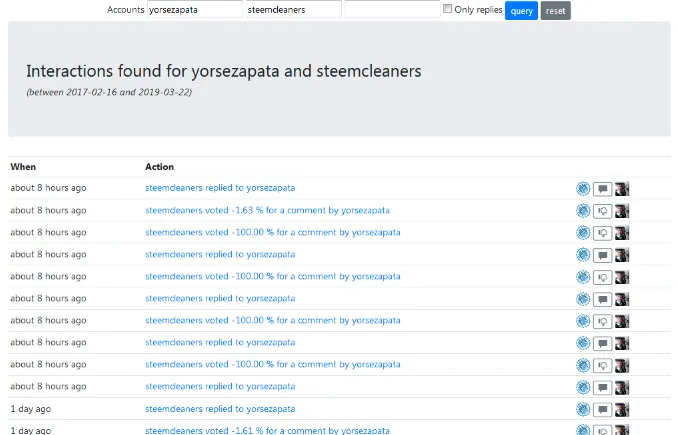Image resolution: width=678 pixels, height=435 pixels.
Task: Open yorsezapata avatar in the -1.63 % vote row
Action: [622, 210]
